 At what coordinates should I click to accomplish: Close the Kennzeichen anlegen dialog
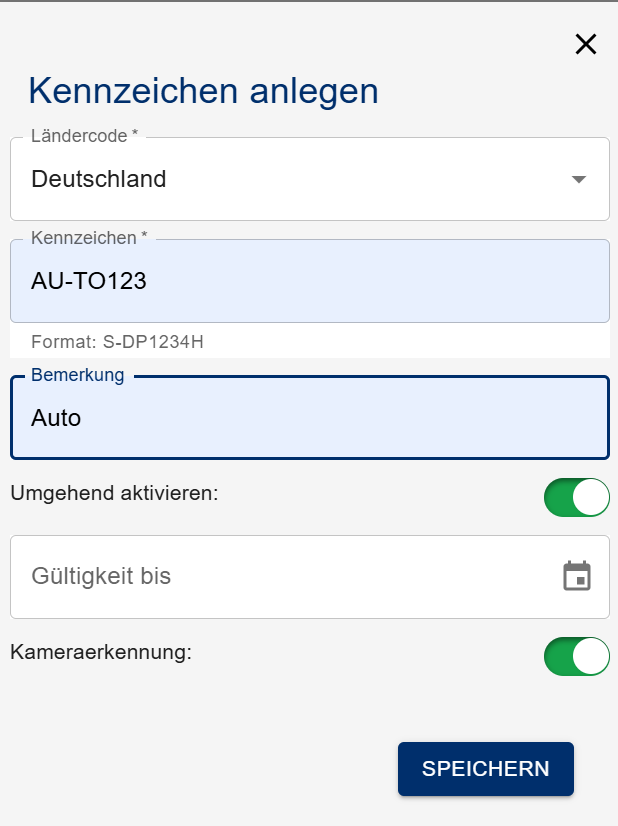coord(585,44)
